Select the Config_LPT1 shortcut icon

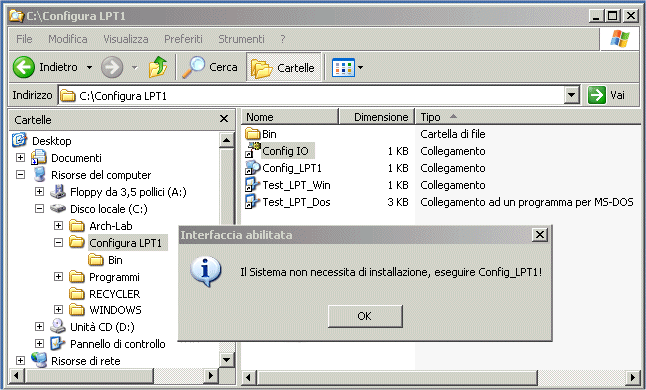252,168
